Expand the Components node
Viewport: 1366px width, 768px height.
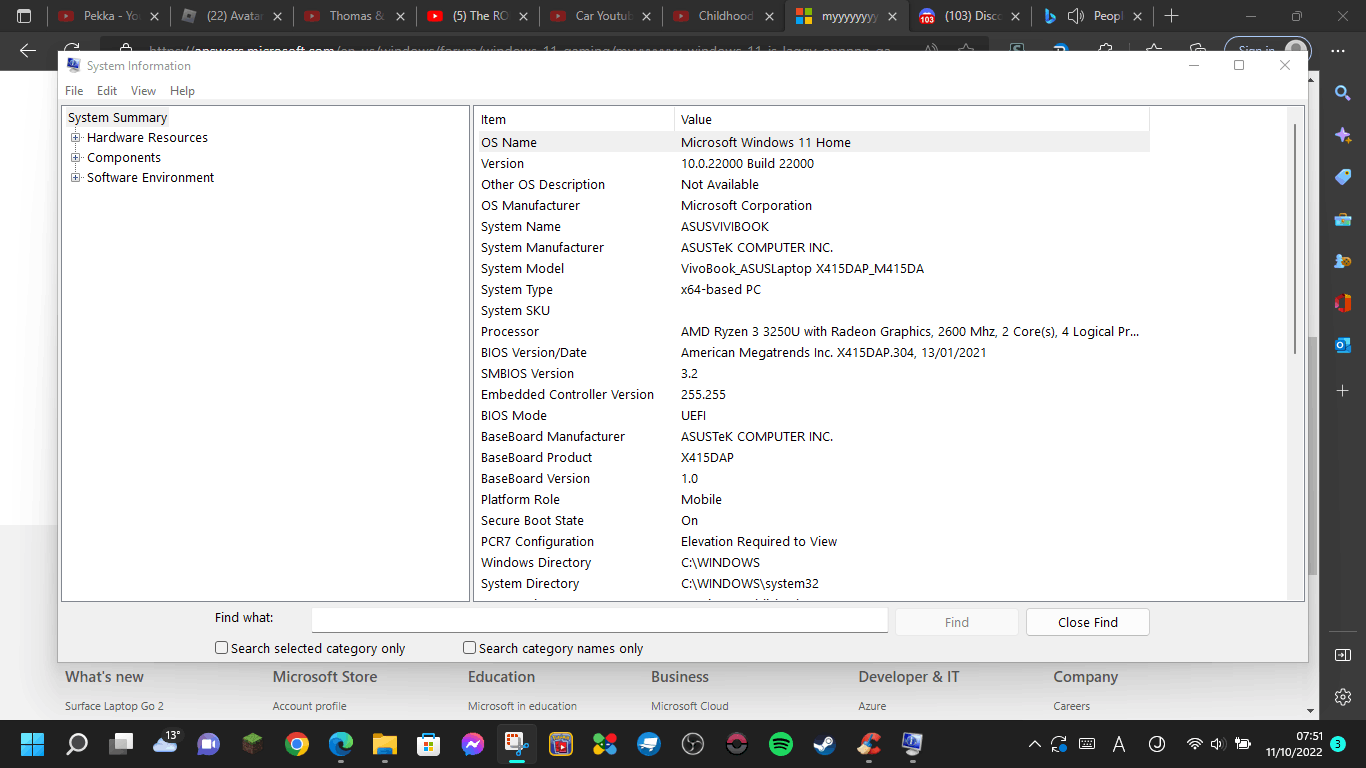click(x=75, y=157)
